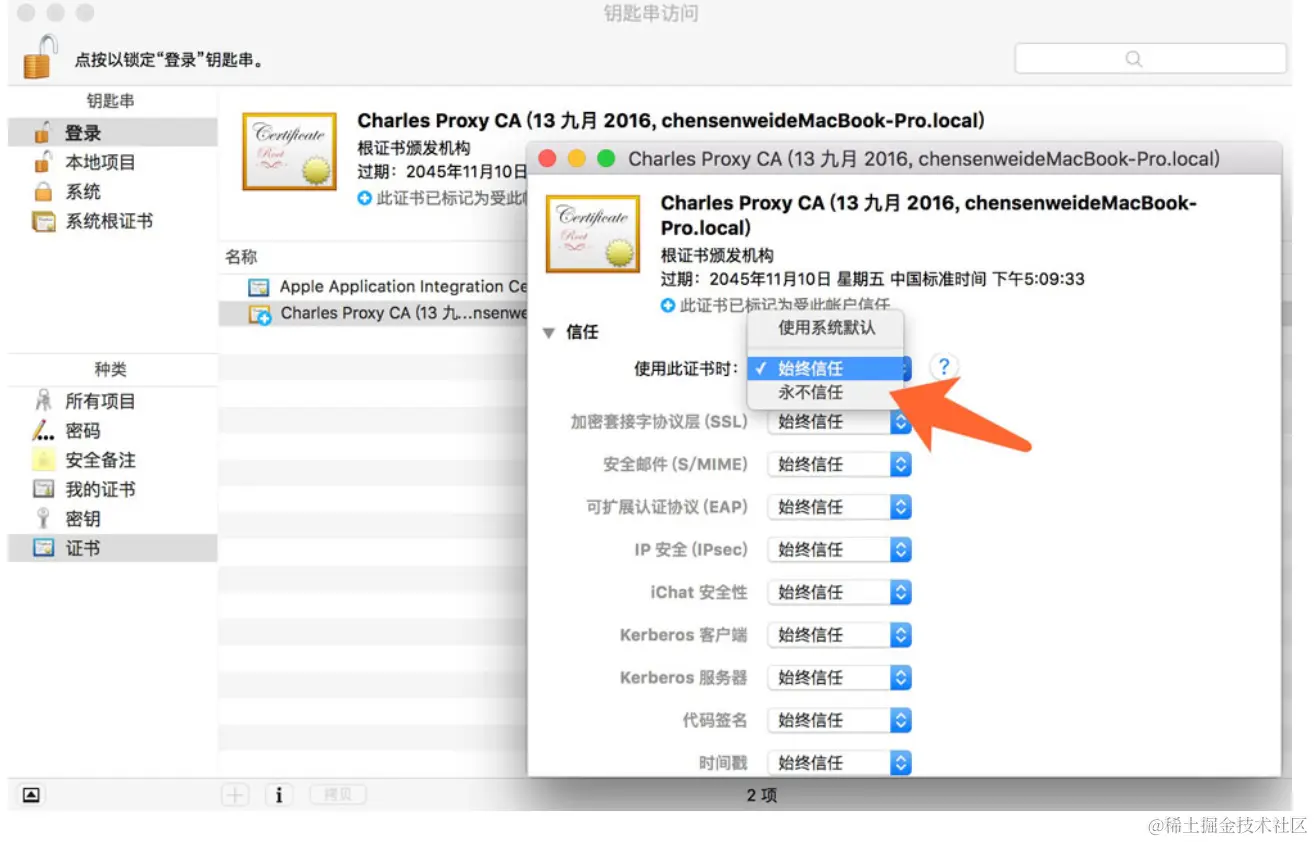1314x842 pixels.
Task: Show the 安全备注 category
Action: pos(112,460)
